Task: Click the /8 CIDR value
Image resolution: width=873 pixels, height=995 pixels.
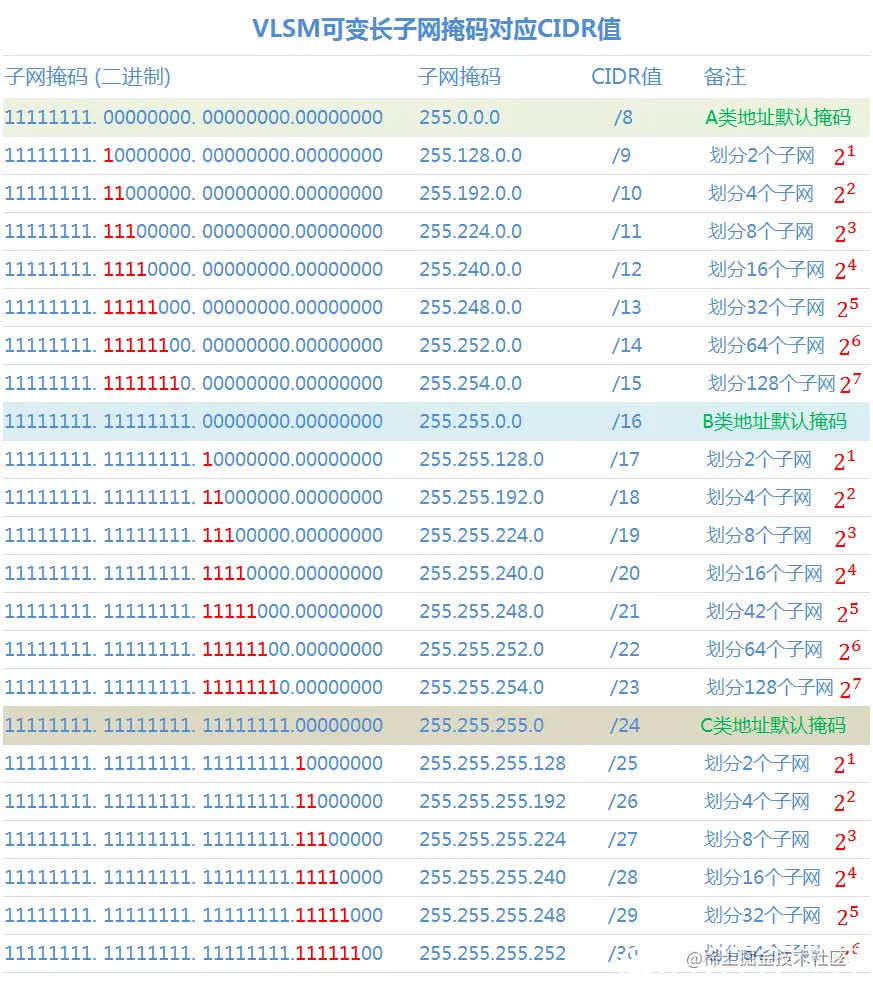Action: 623,117
